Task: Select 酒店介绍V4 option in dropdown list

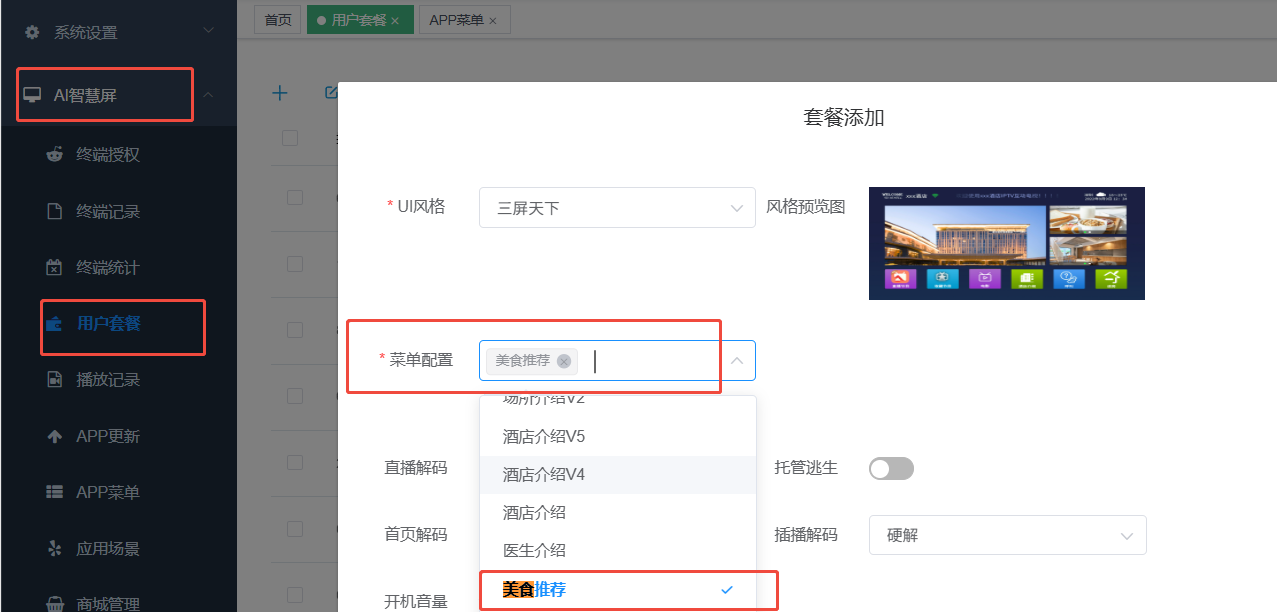Action: (x=544, y=474)
